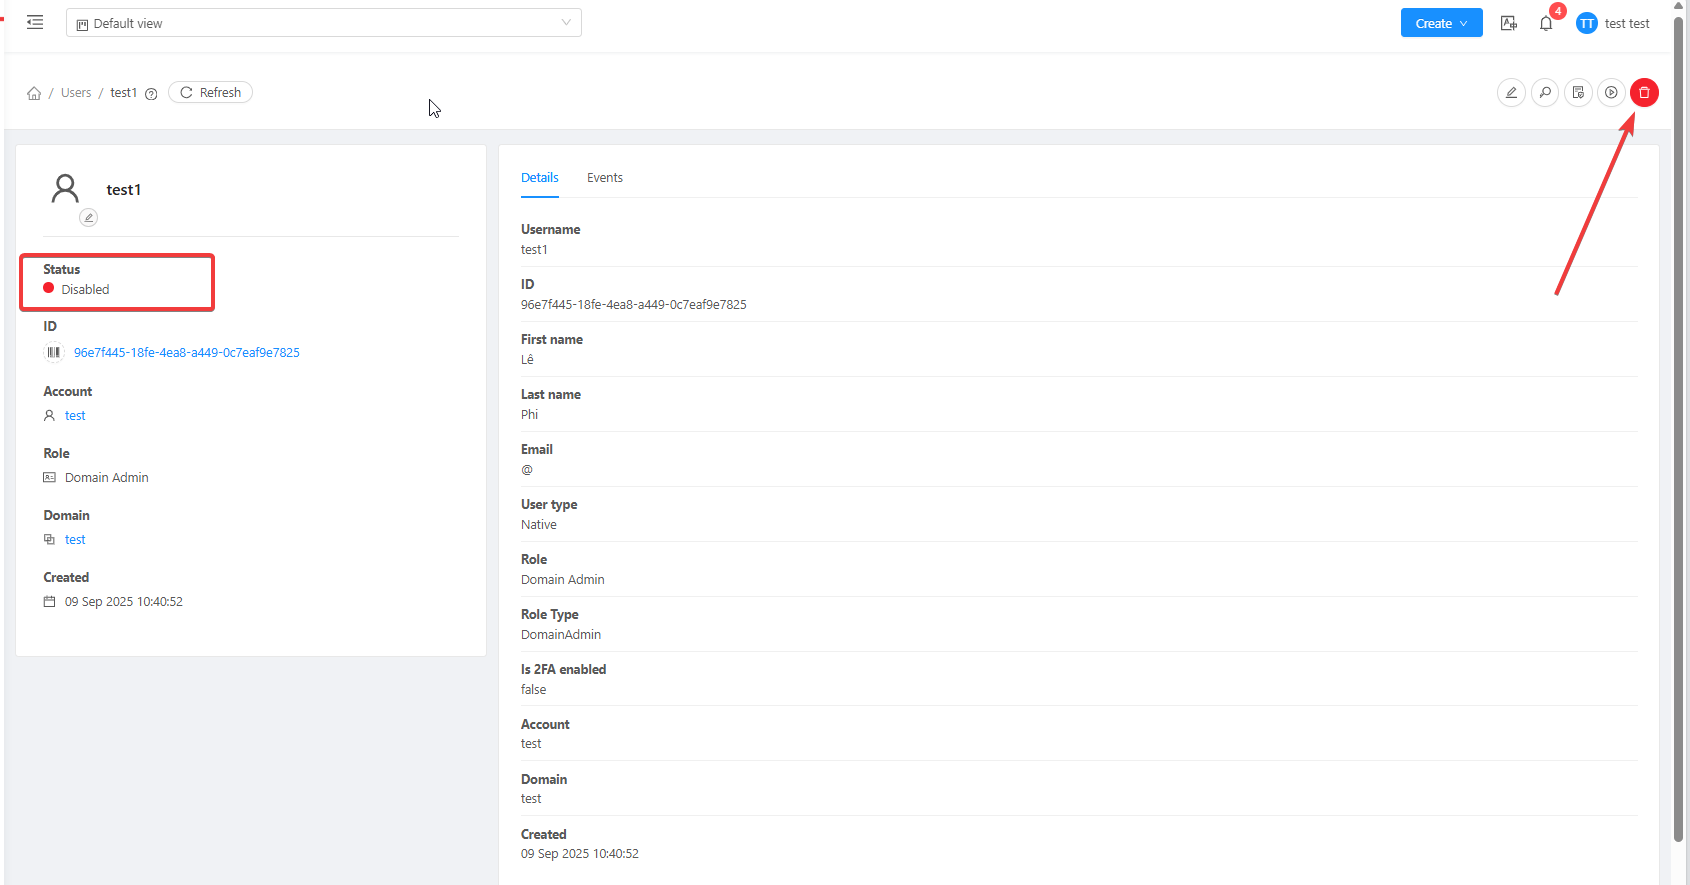Open the notifications bell
This screenshot has width=1690, height=885.
(x=1546, y=24)
